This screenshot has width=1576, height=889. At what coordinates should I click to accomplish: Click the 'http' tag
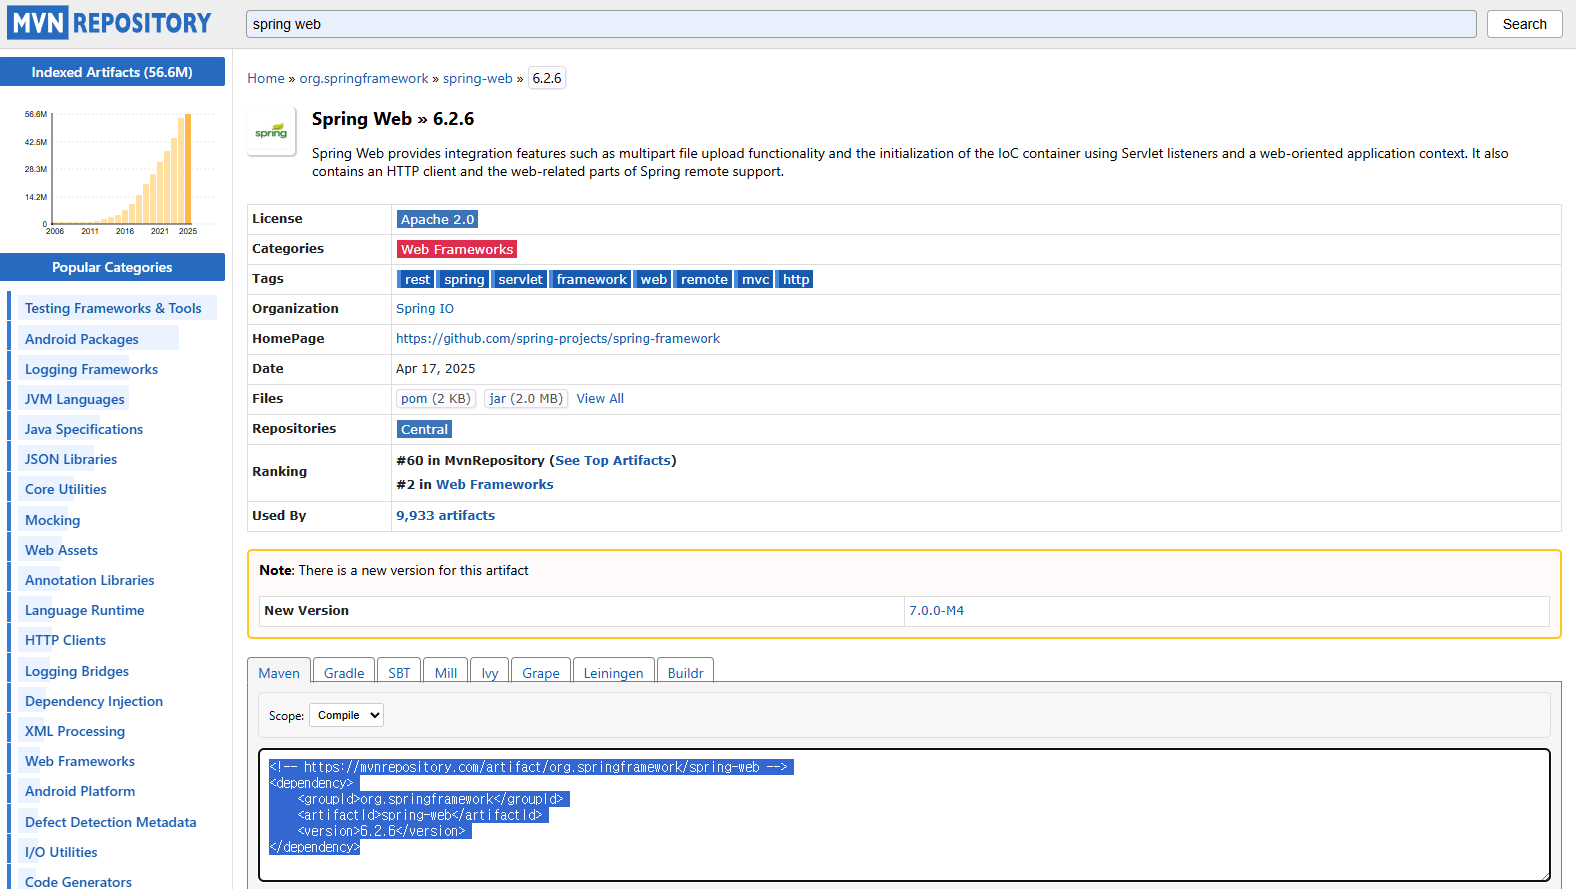coord(796,279)
